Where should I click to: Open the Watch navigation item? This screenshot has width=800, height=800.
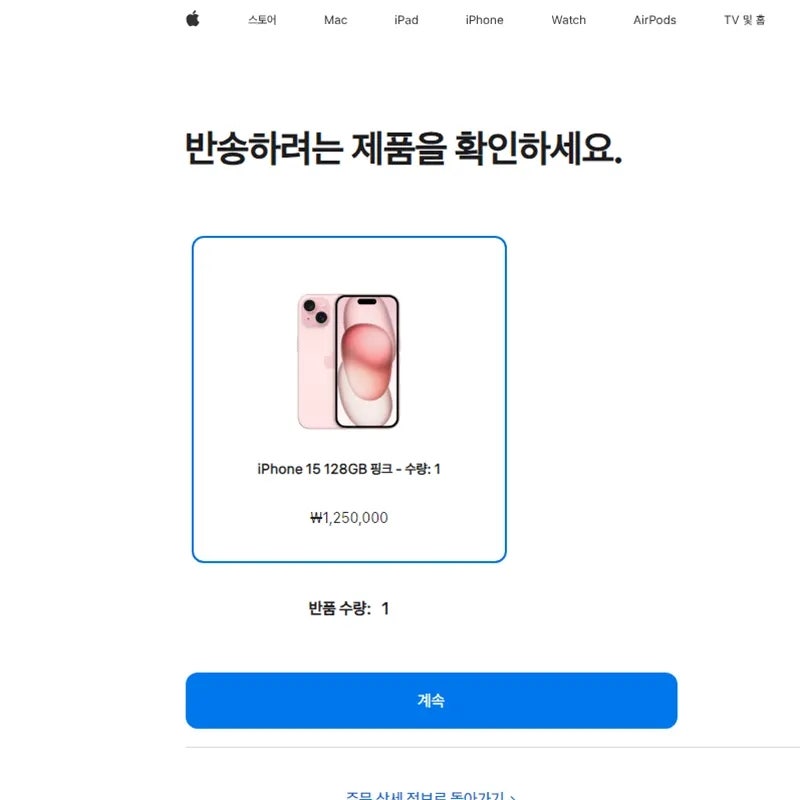pos(568,20)
